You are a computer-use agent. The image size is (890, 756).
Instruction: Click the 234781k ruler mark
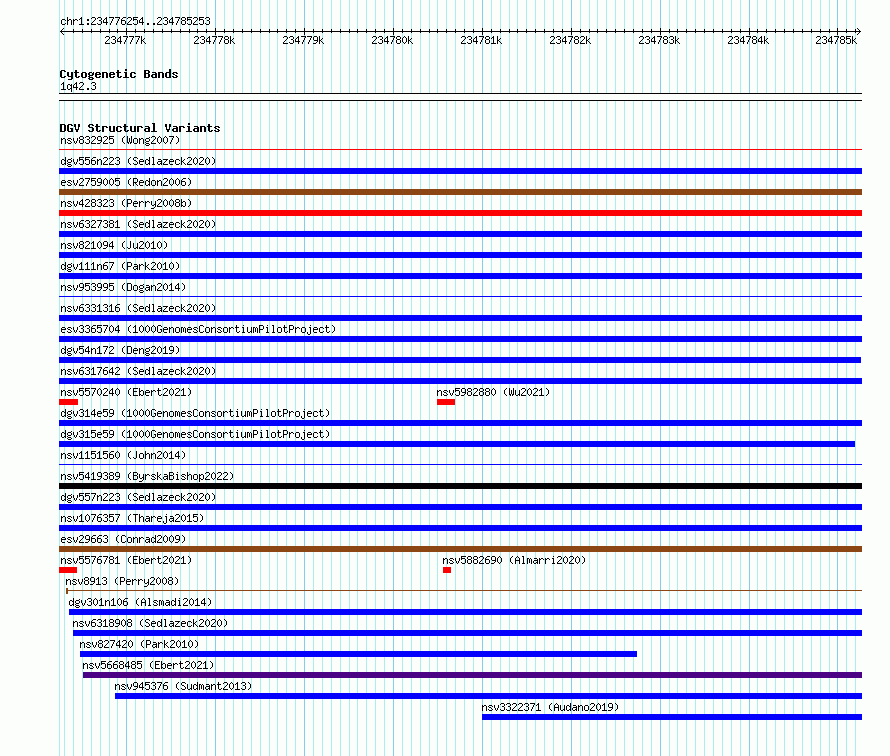coord(481,40)
